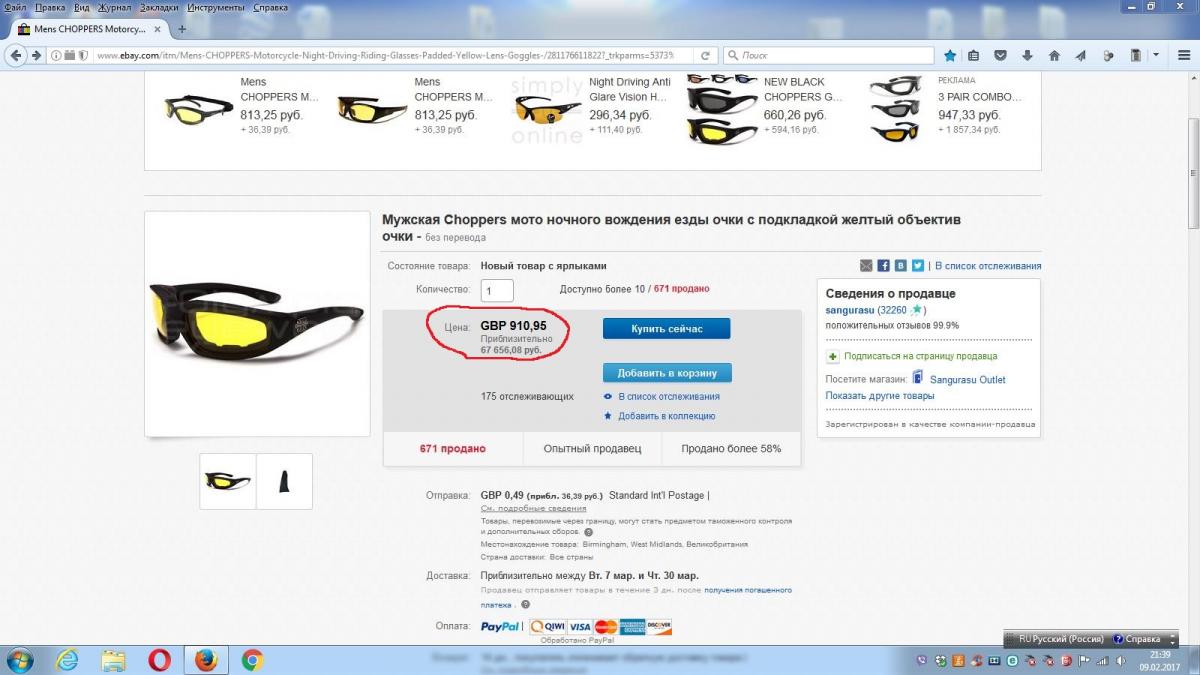The height and width of the screenshot is (675, 1200).
Task: Click the bookmark star in Firefox toolbar
Action: (x=950, y=55)
